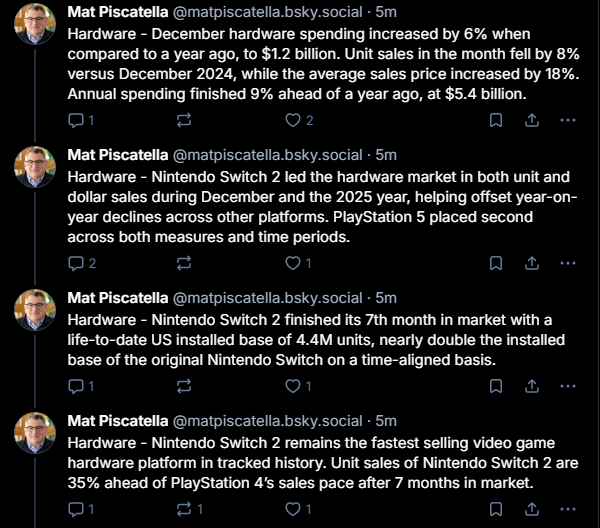Click the @matpiscatella.bsky.social handle in third post
Screen dimensions: 600x528
click(x=267, y=298)
